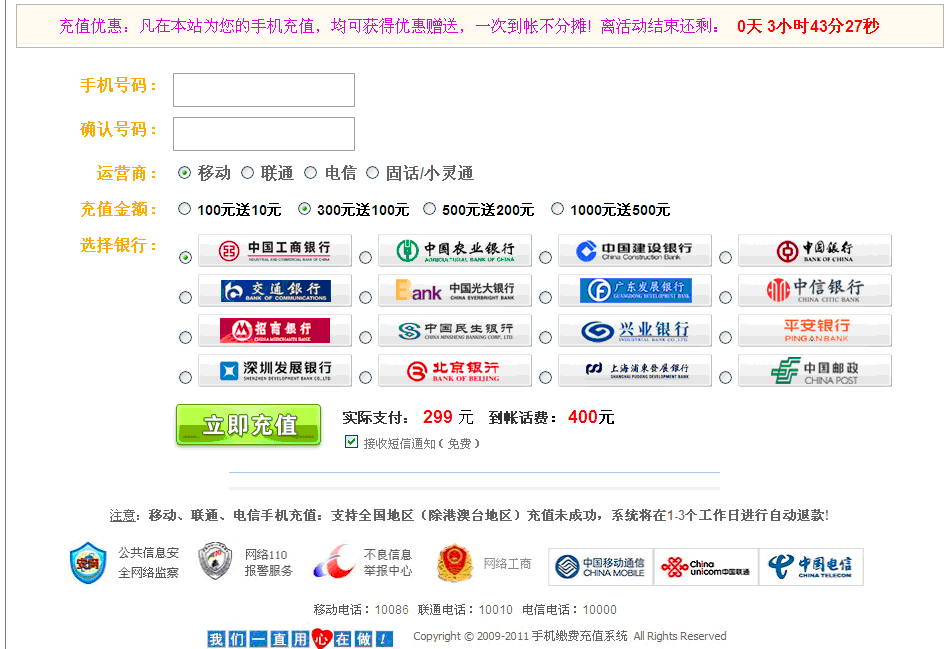
Task: Open the 网络工商 national emblem icon
Action: coord(454,562)
